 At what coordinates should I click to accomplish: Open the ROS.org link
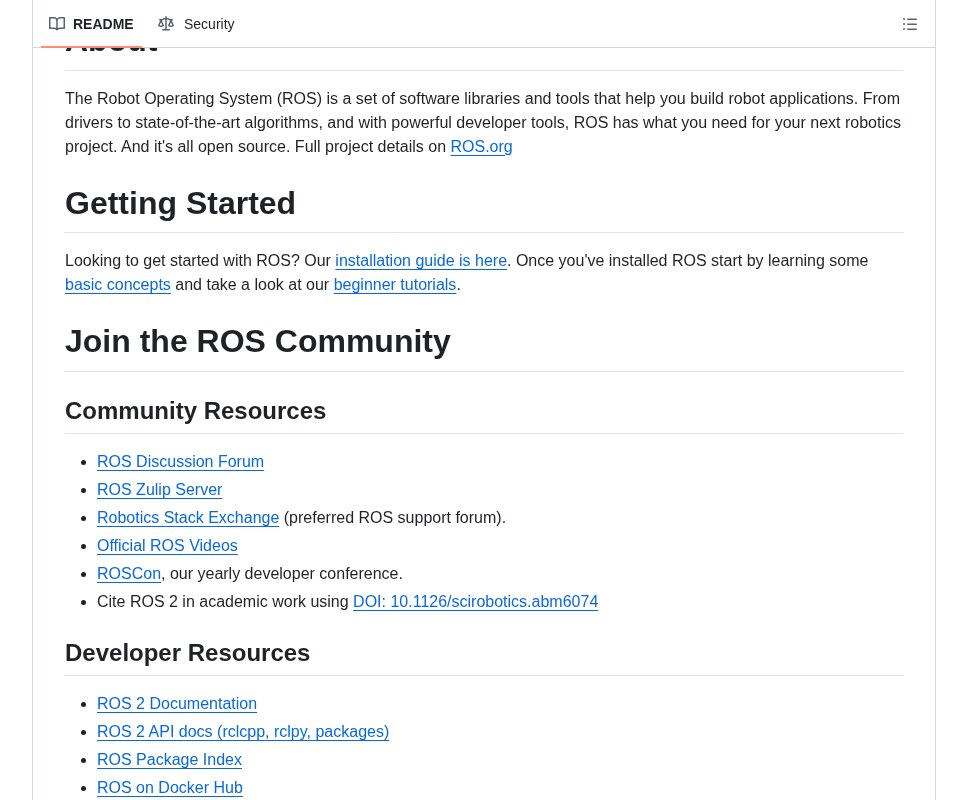pyautogui.click(x=481, y=147)
